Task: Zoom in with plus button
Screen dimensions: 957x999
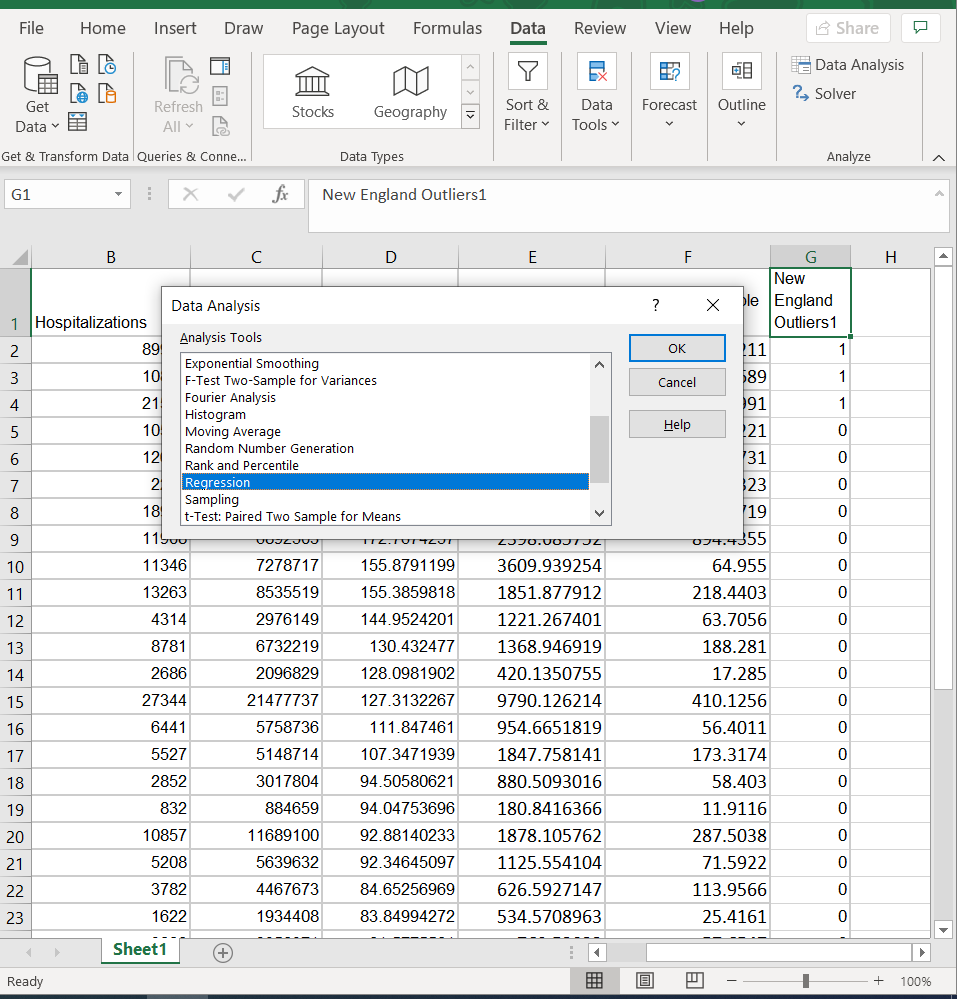Action: 879,981
